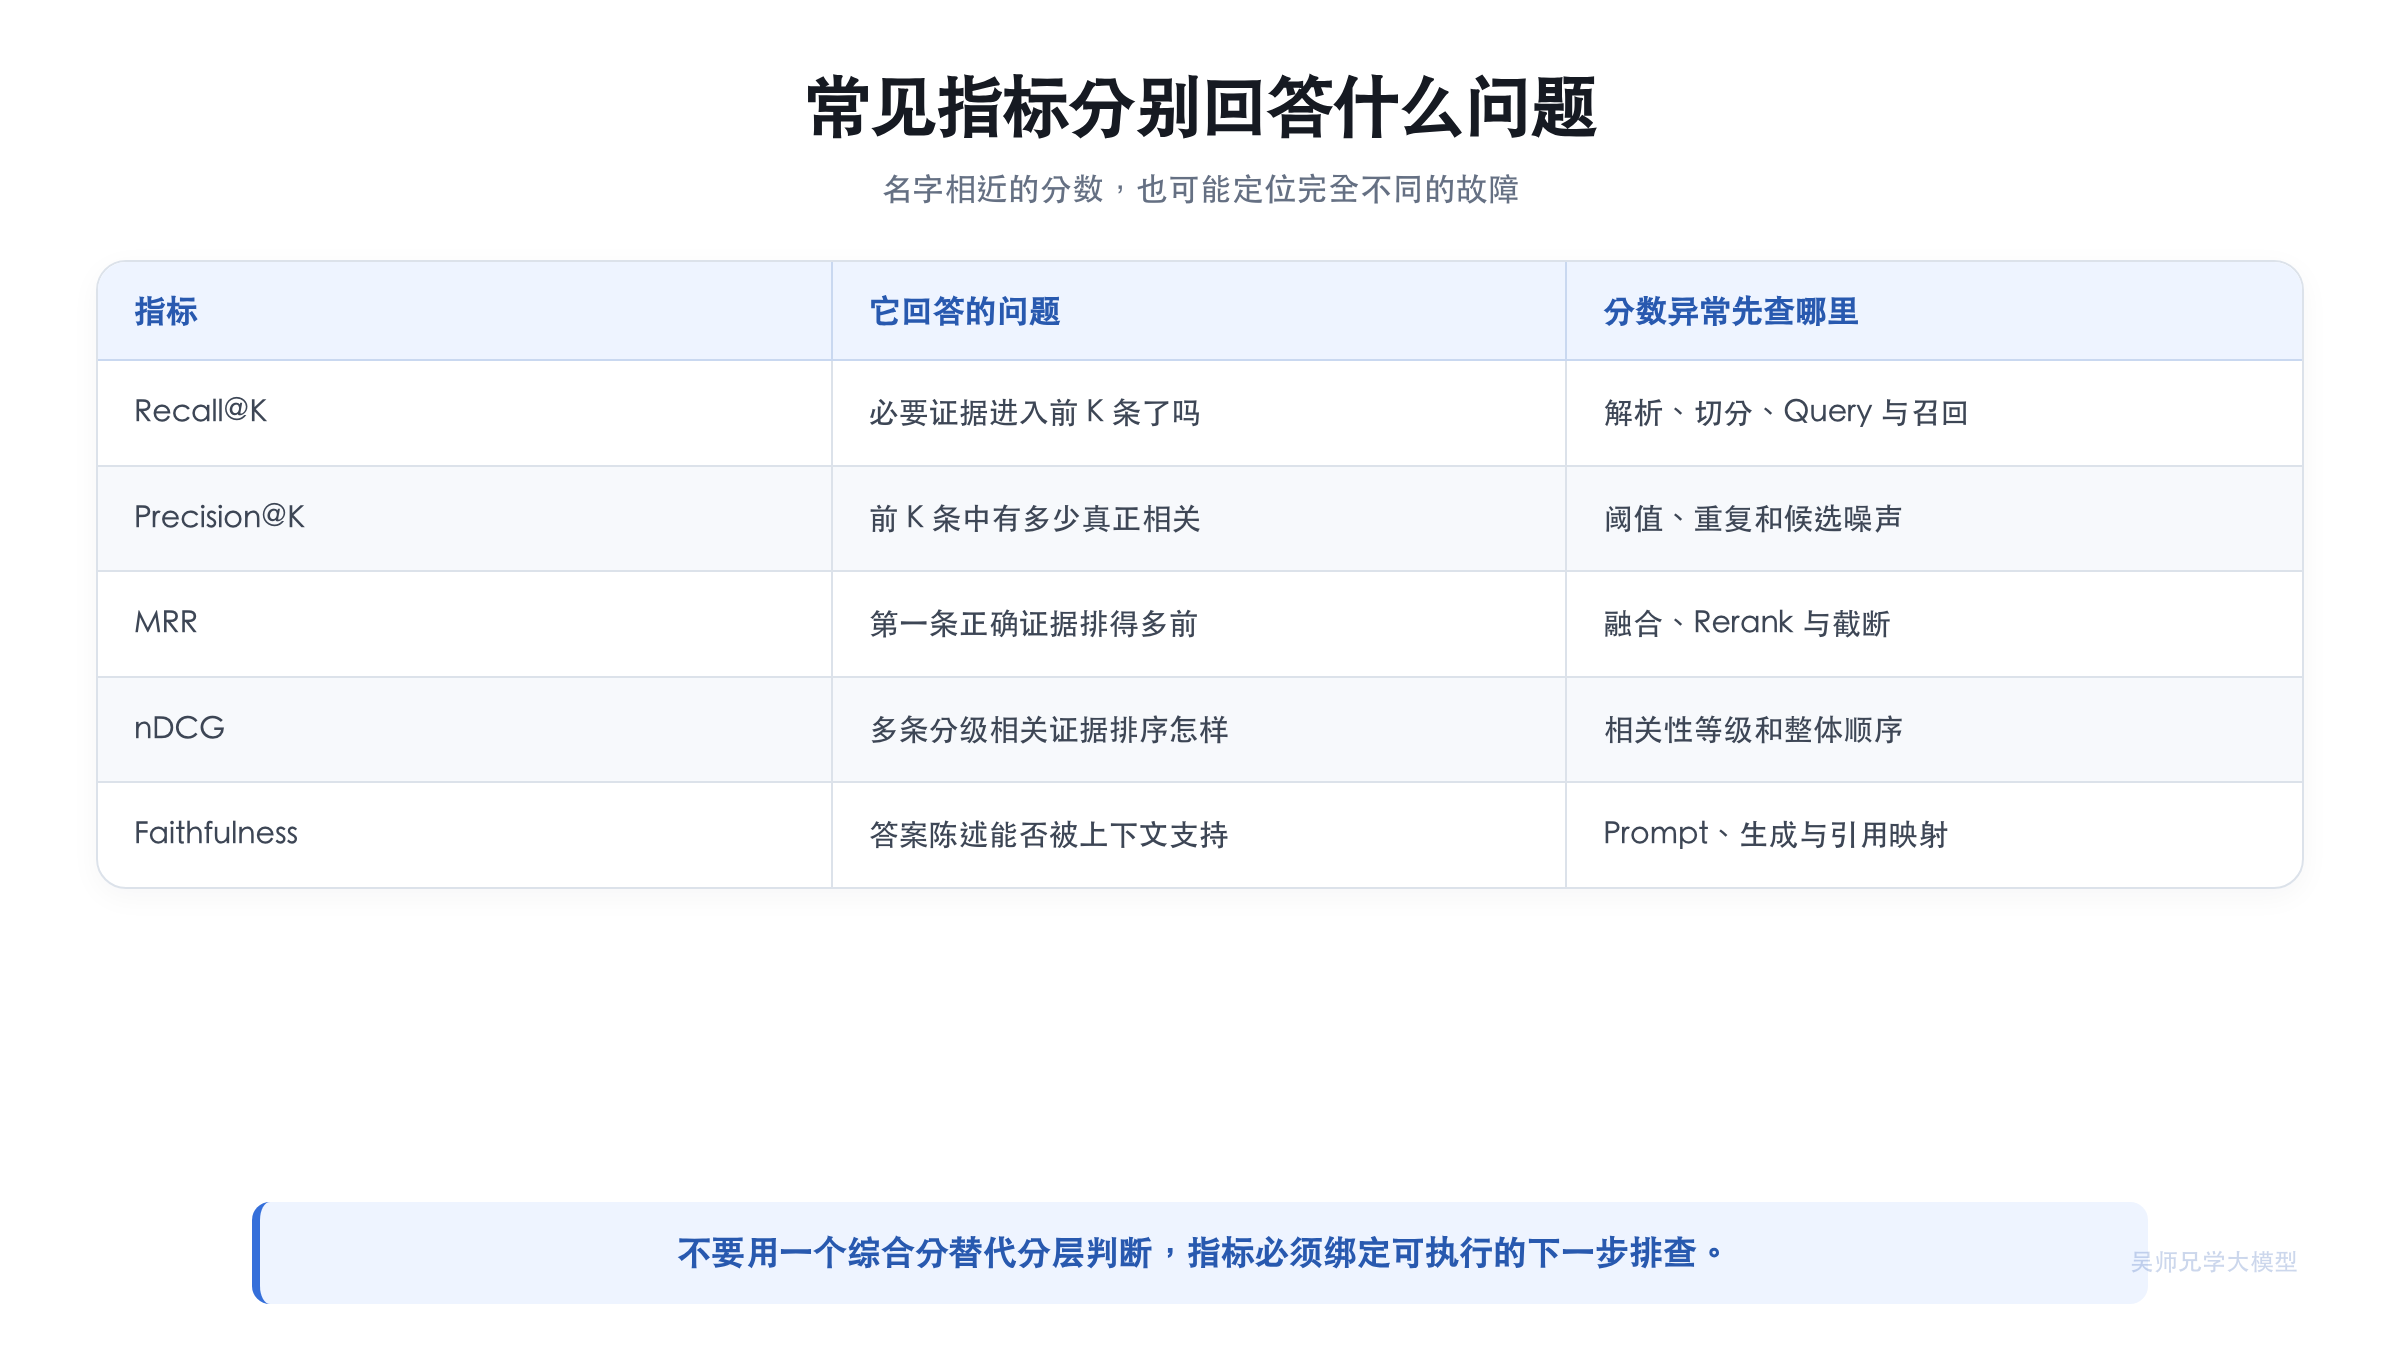2400x1350 pixels.
Task: Select the cell 阈值、重复和候选噪声
Action: (x=1934, y=518)
